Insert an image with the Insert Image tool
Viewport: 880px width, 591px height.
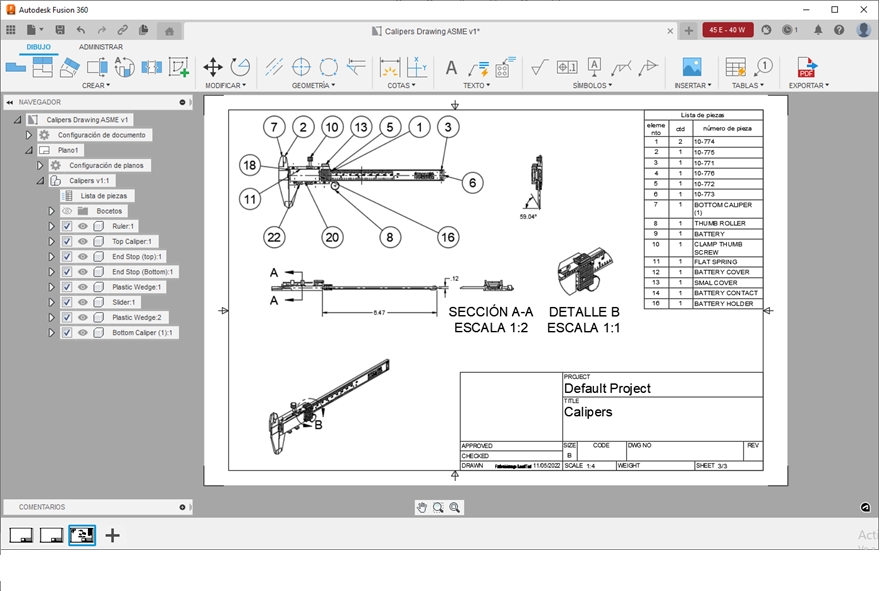692,67
